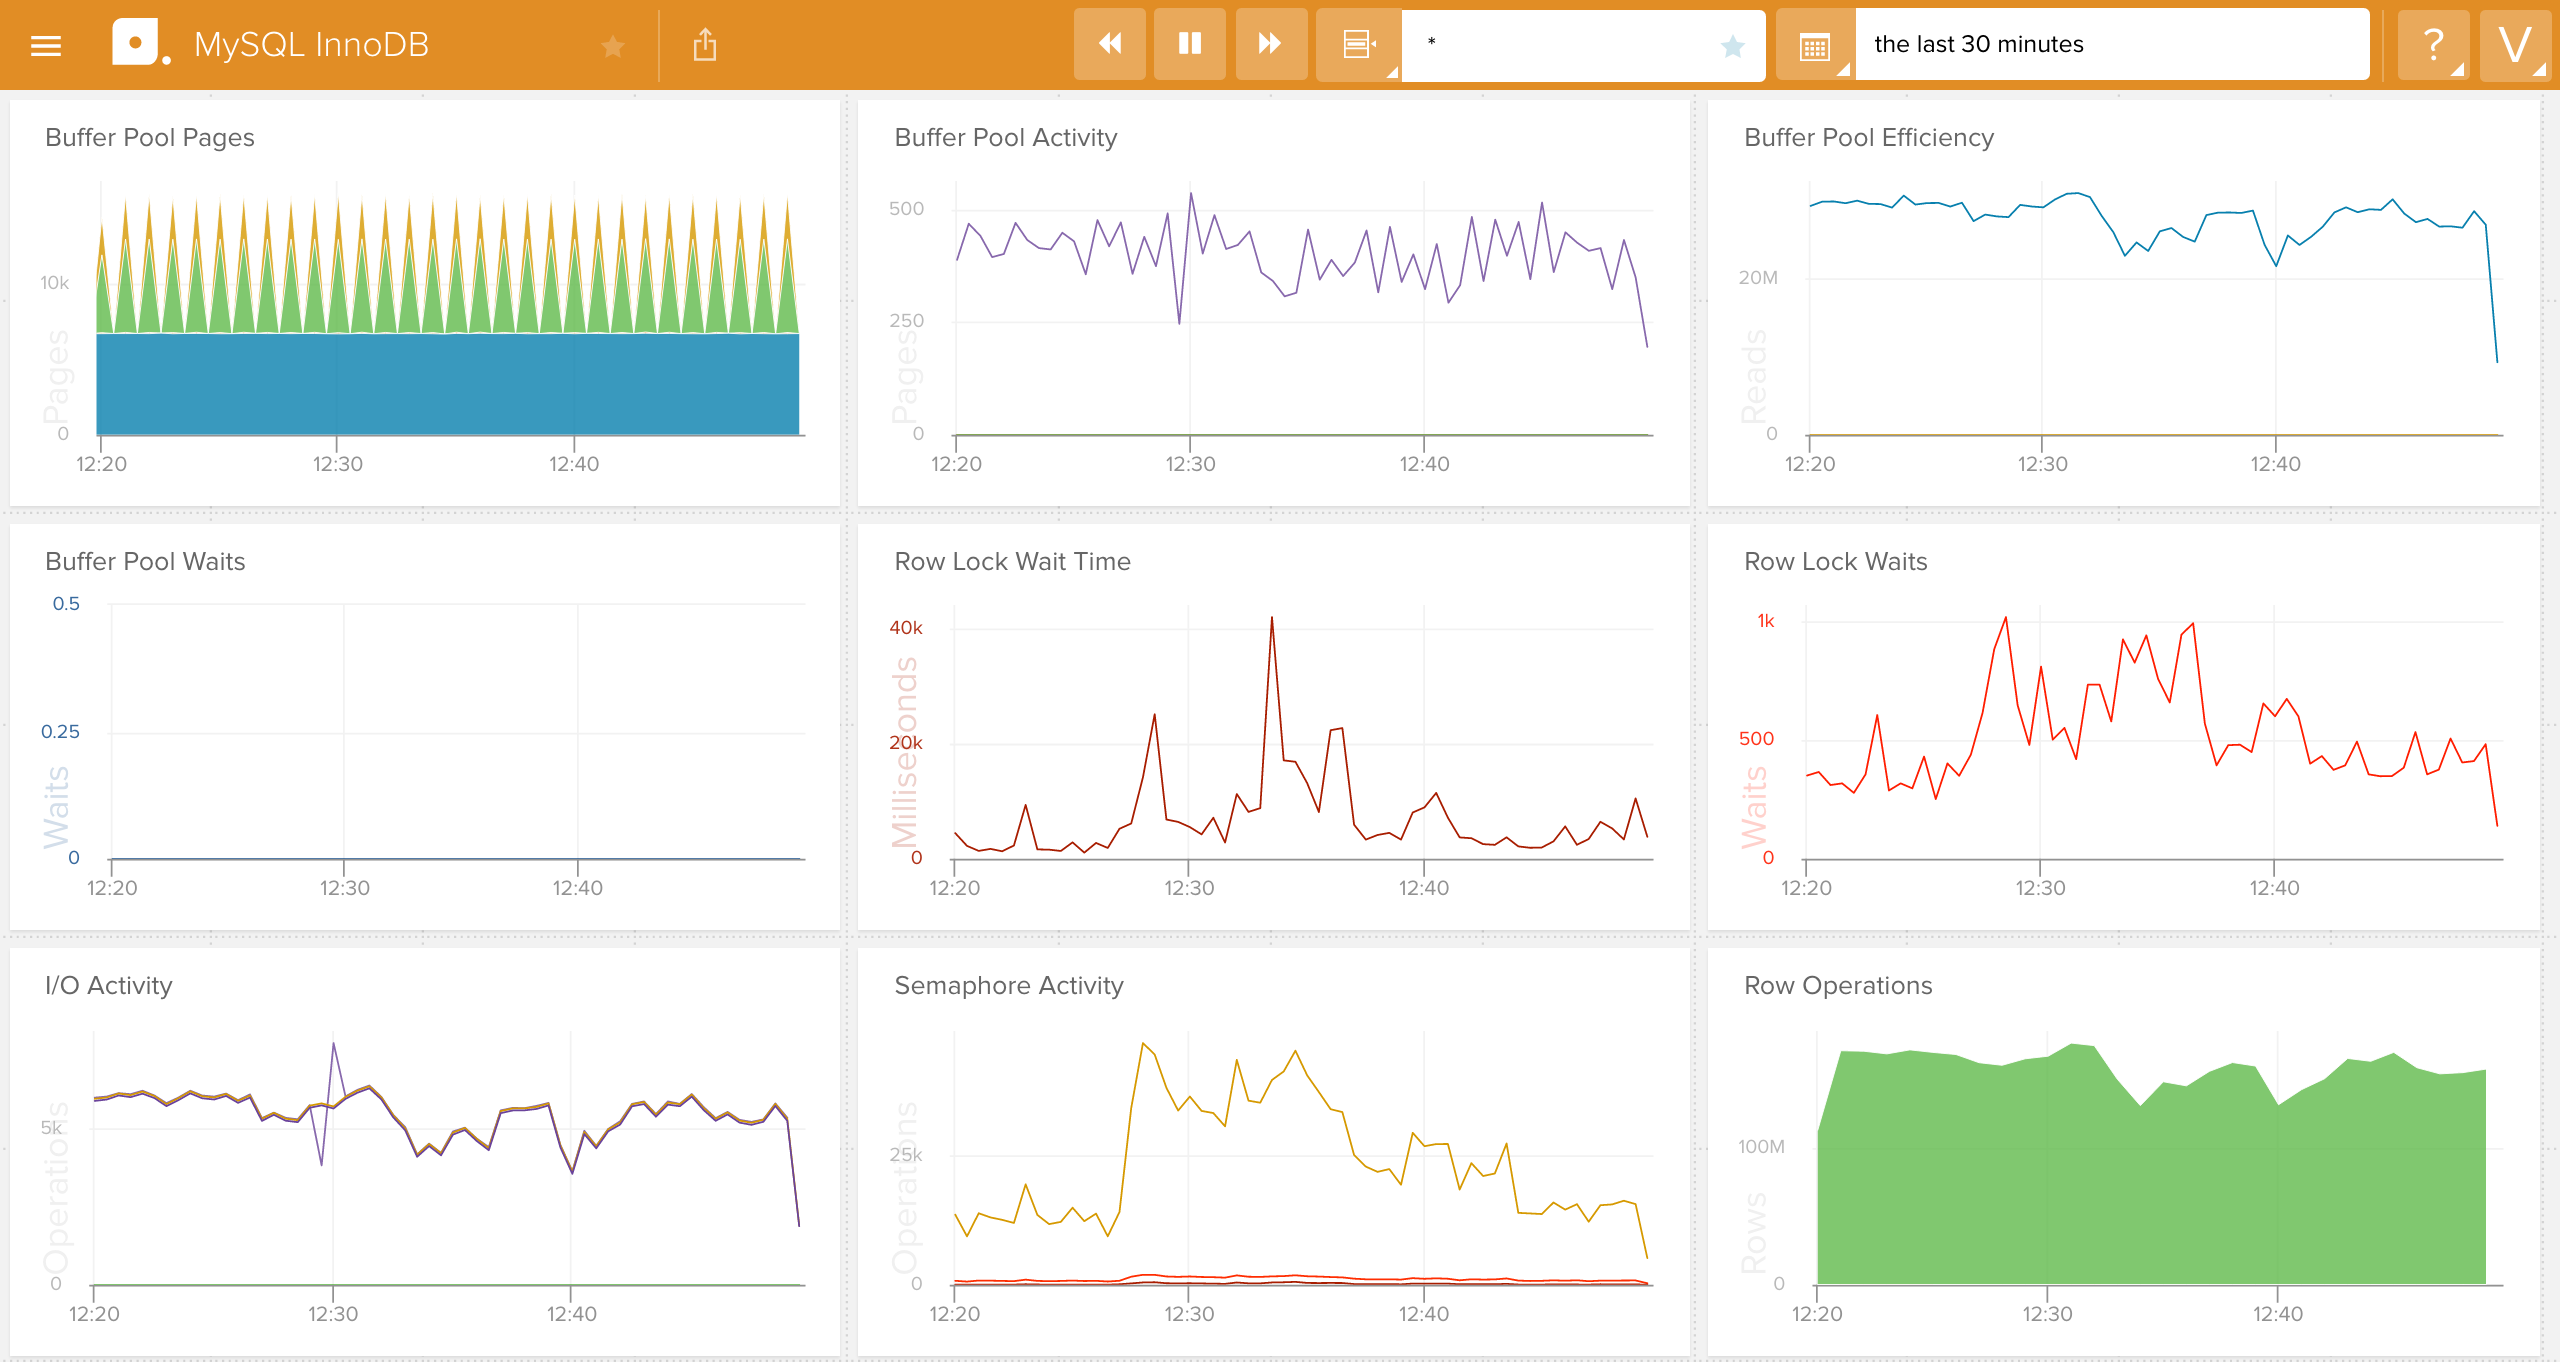Click the MySQL InnoDB dashboard title
Screen dimensions: 2560x1362
coord(311,45)
